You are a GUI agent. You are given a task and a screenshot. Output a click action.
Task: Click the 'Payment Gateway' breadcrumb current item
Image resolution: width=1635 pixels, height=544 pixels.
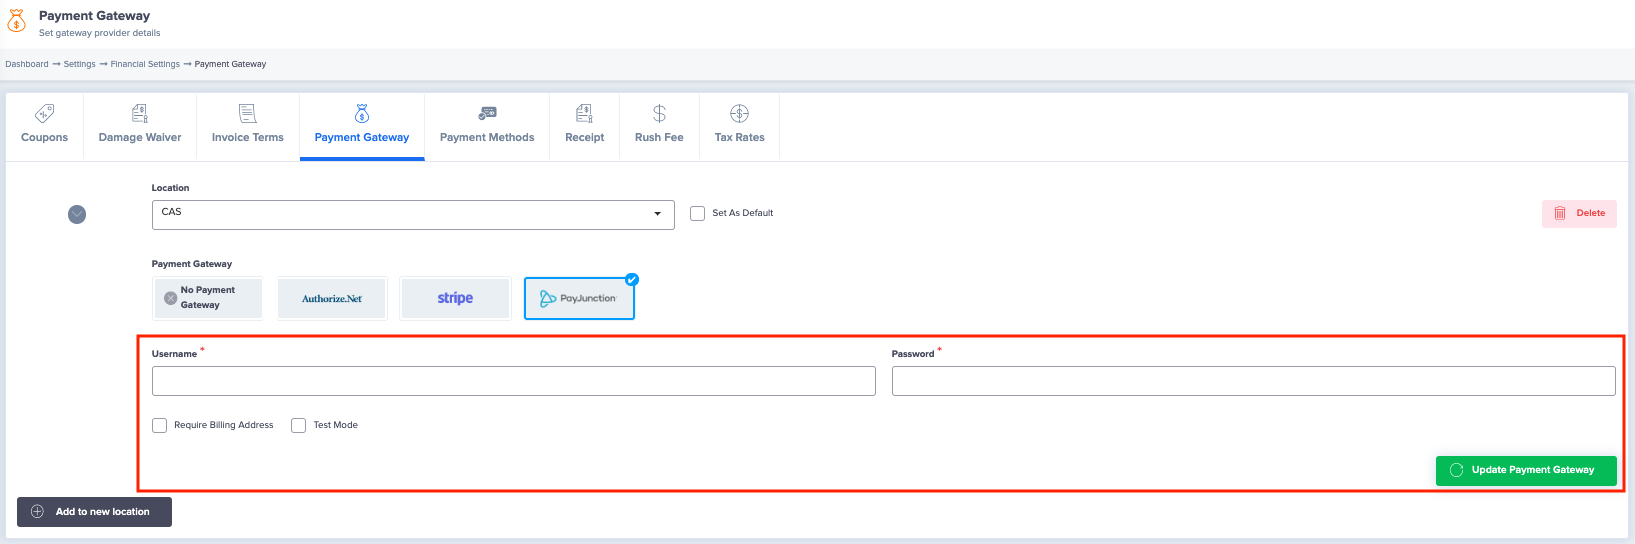click(230, 64)
